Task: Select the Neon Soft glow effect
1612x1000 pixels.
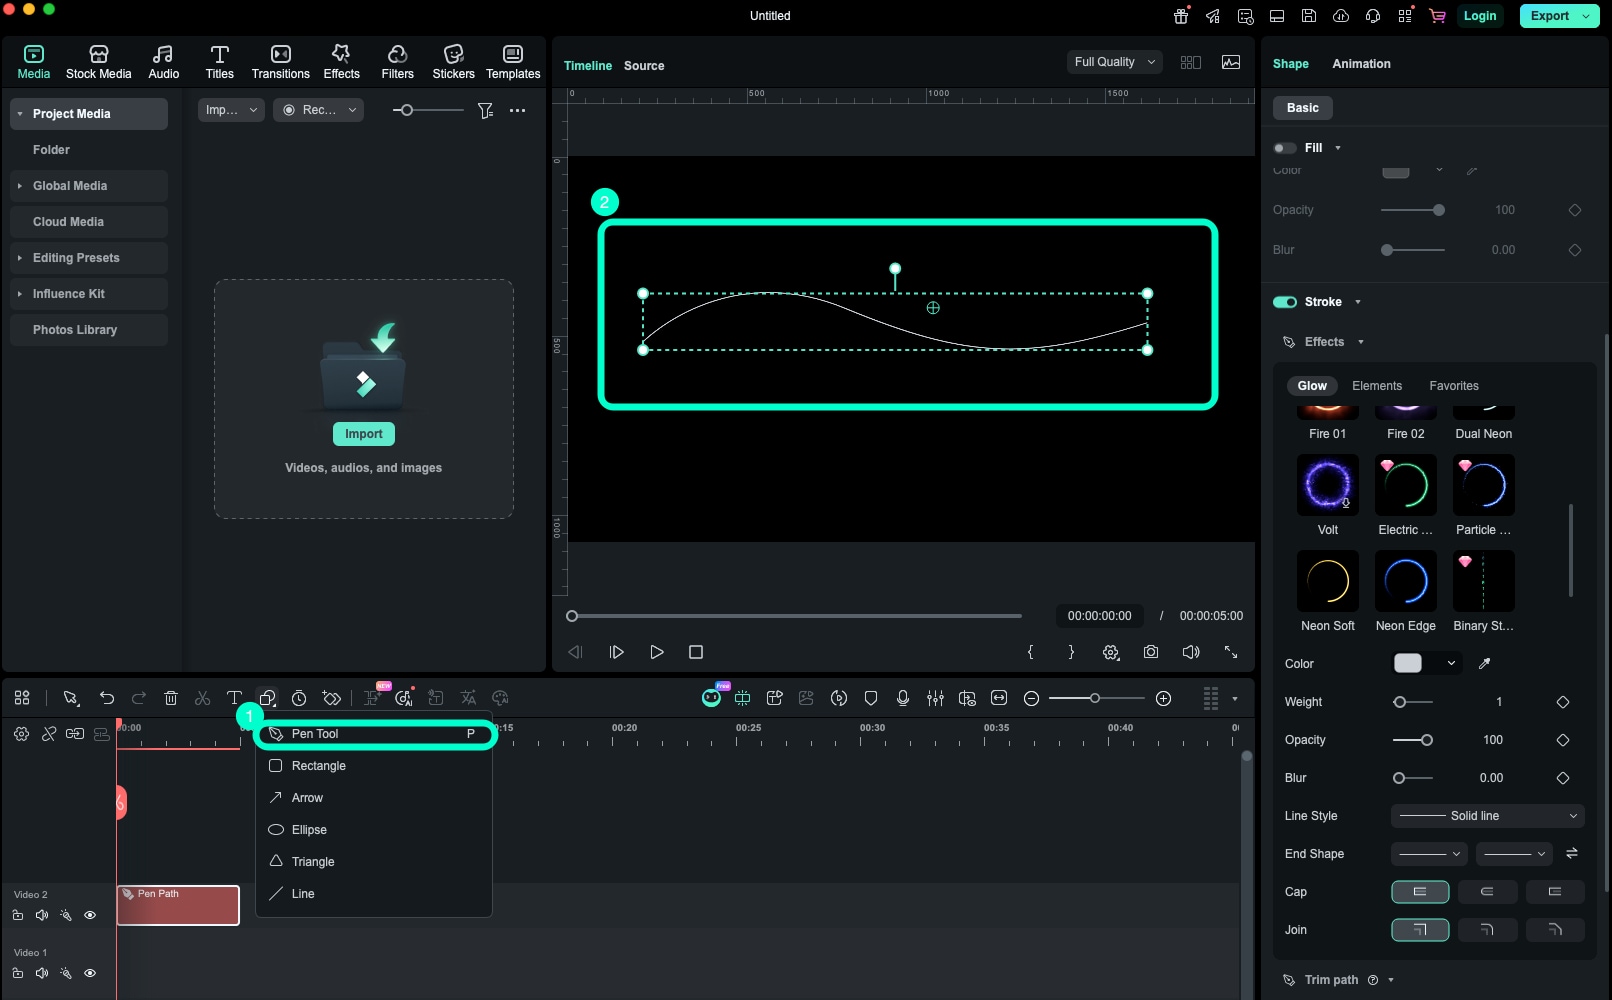Action: click(x=1327, y=581)
